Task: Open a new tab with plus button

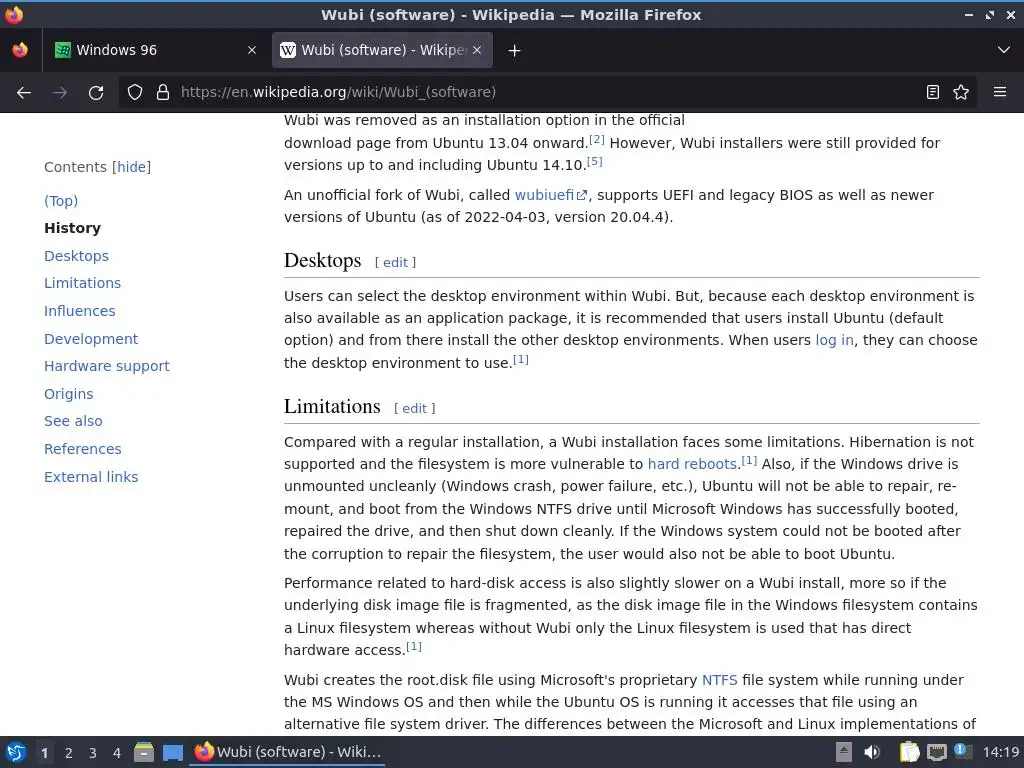Action: (514, 50)
